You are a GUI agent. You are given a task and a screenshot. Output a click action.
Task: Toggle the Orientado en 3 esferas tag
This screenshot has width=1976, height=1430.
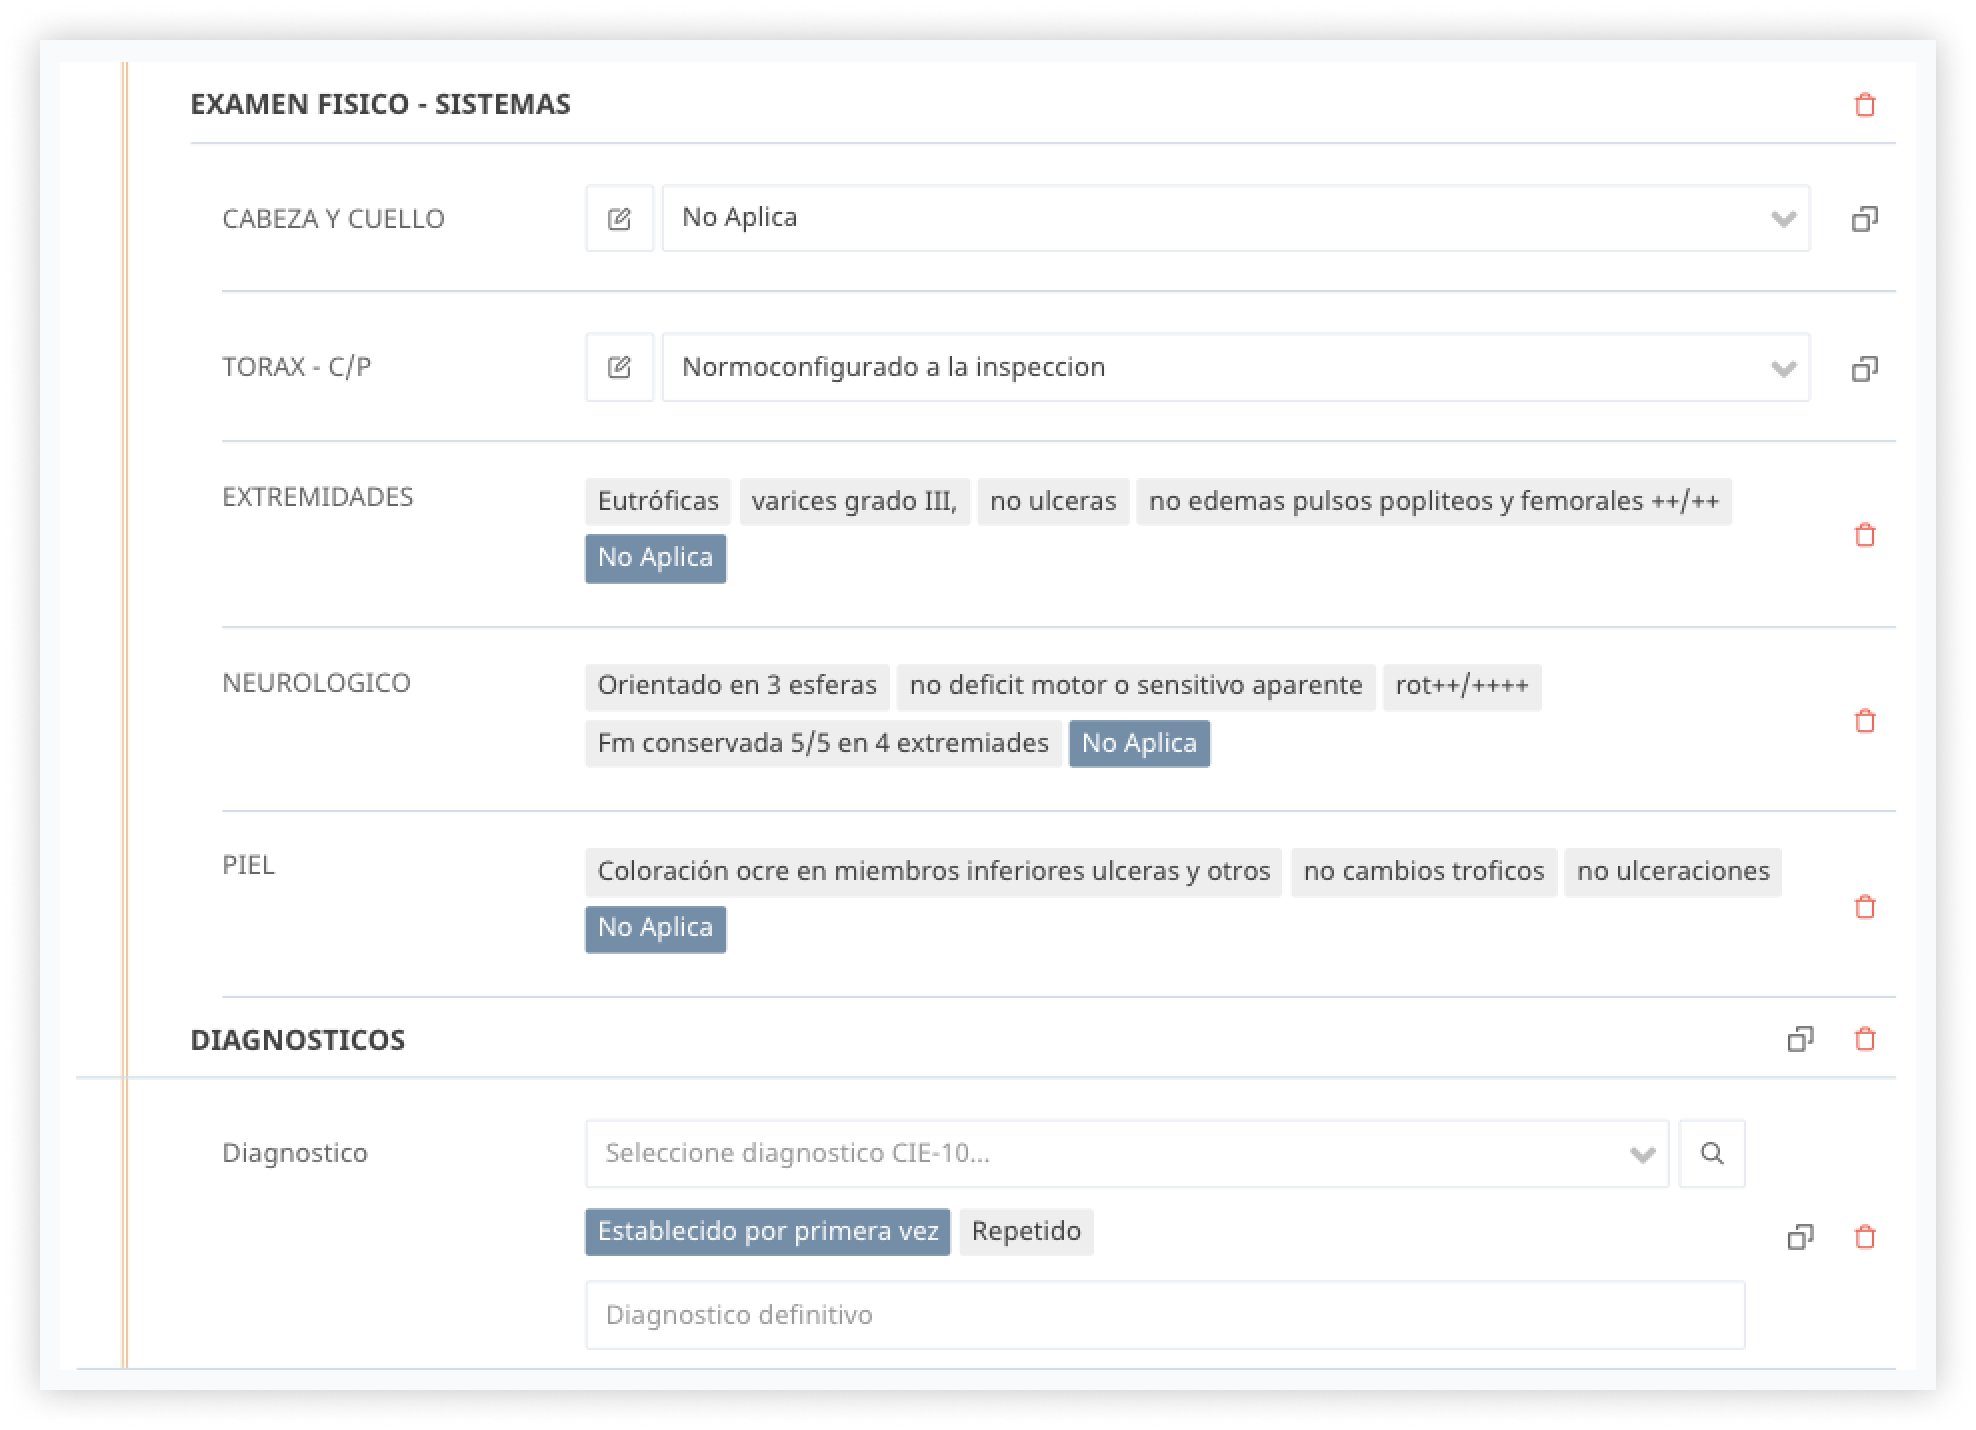(x=737, y=686)
